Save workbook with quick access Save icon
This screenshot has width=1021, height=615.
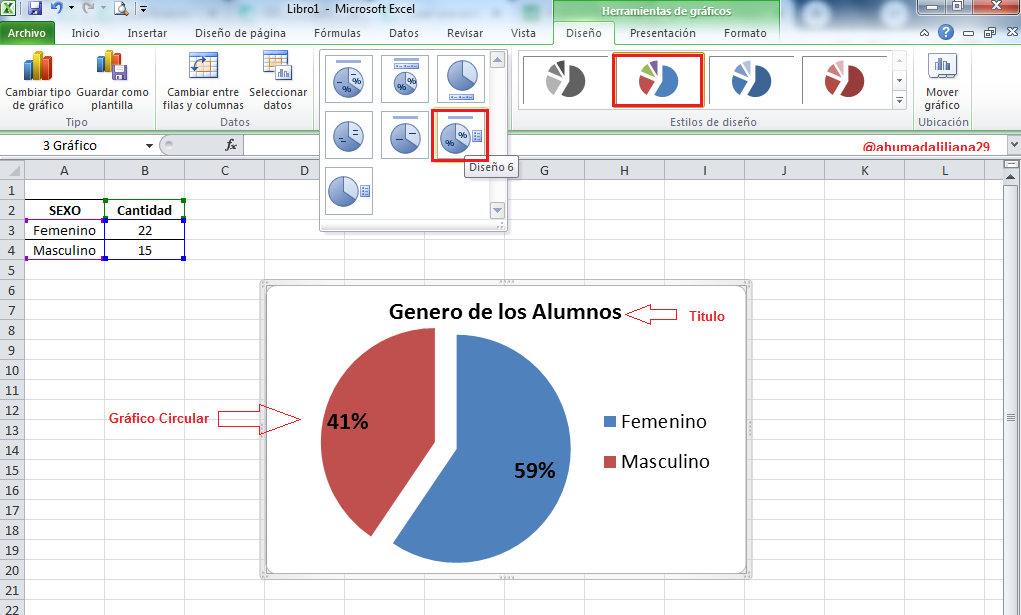tap(35, 8)
